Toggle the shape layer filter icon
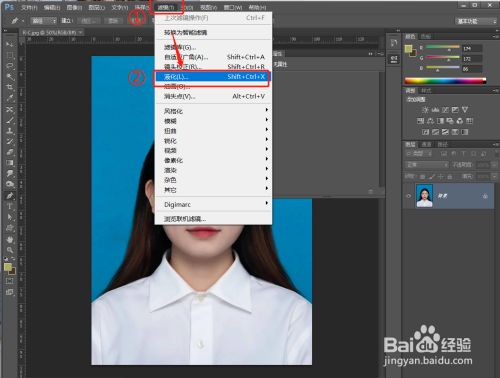The image size is (500, 378). coord(474,154)
